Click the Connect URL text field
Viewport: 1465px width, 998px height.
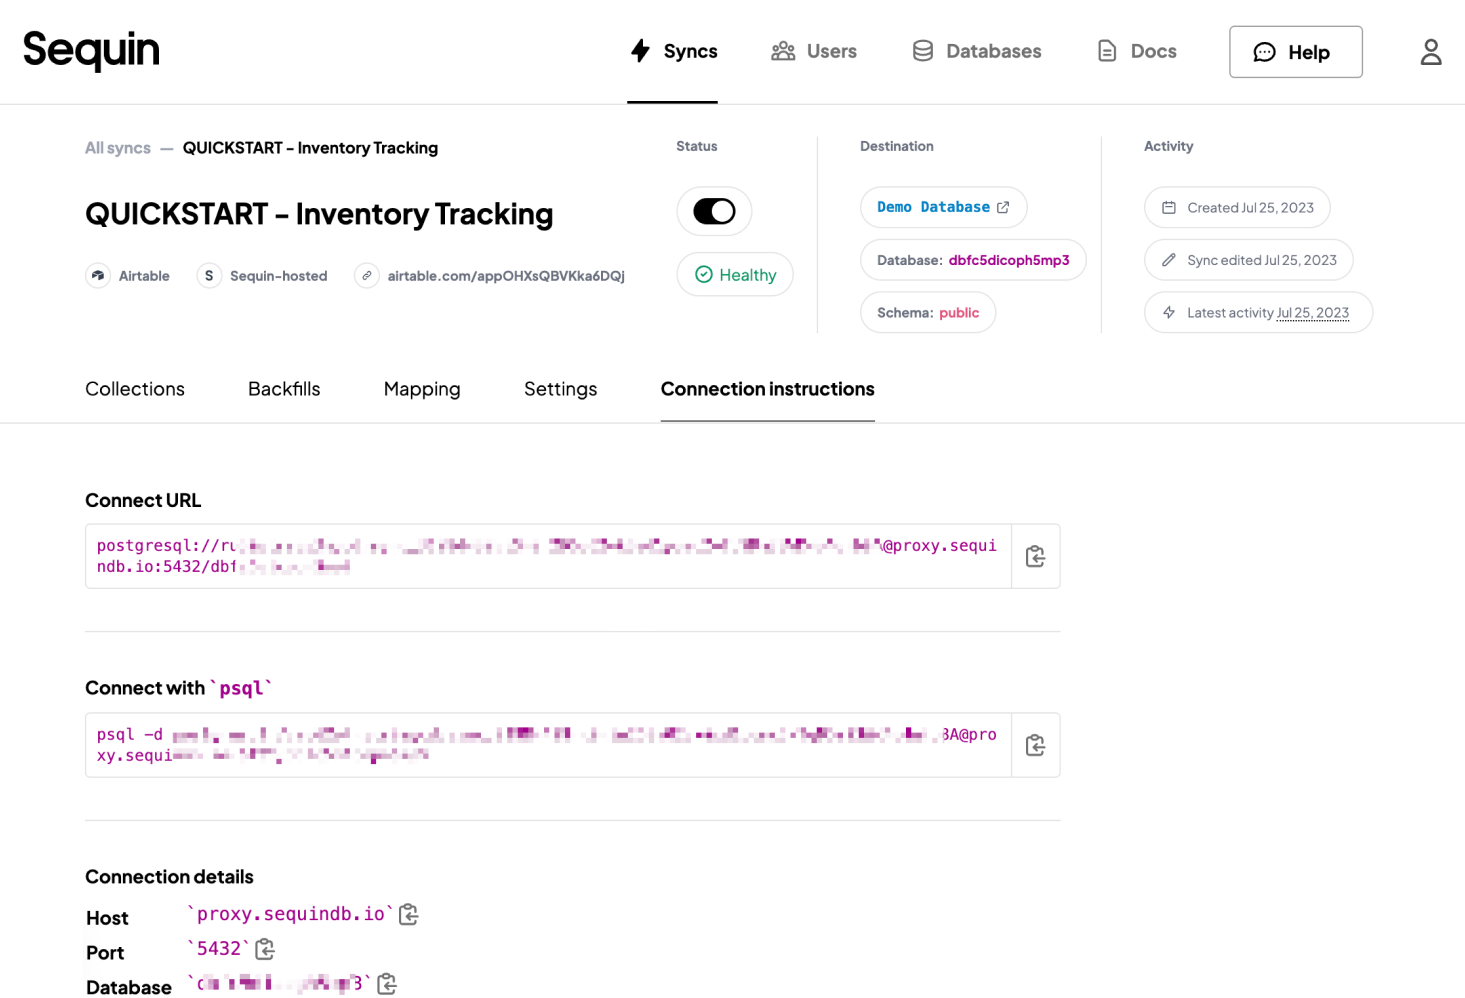tap(548, 556)
